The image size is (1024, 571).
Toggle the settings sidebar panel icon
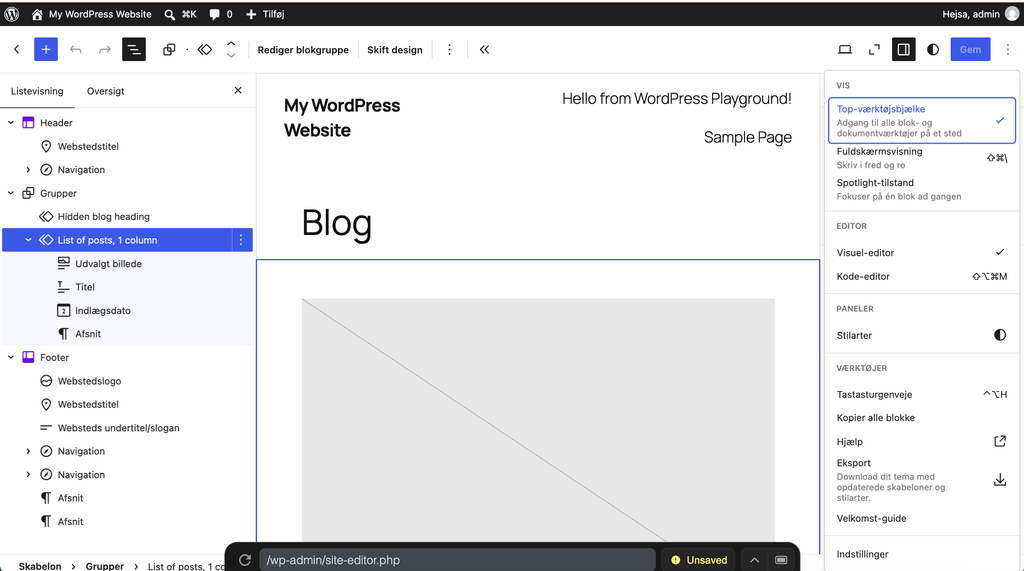[904, 50]
